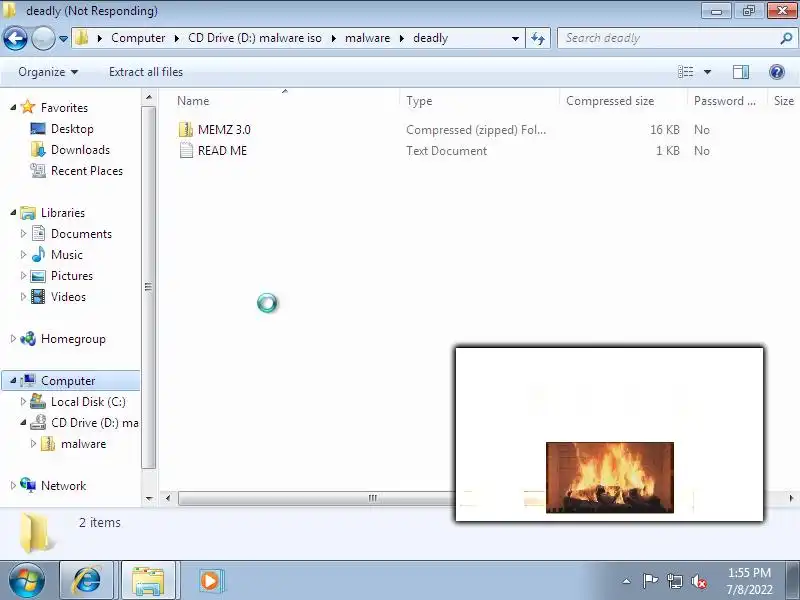This screenshot has height=600, width=800.
Task: Open the malware folder in tree
Action: tap(83, 444)
